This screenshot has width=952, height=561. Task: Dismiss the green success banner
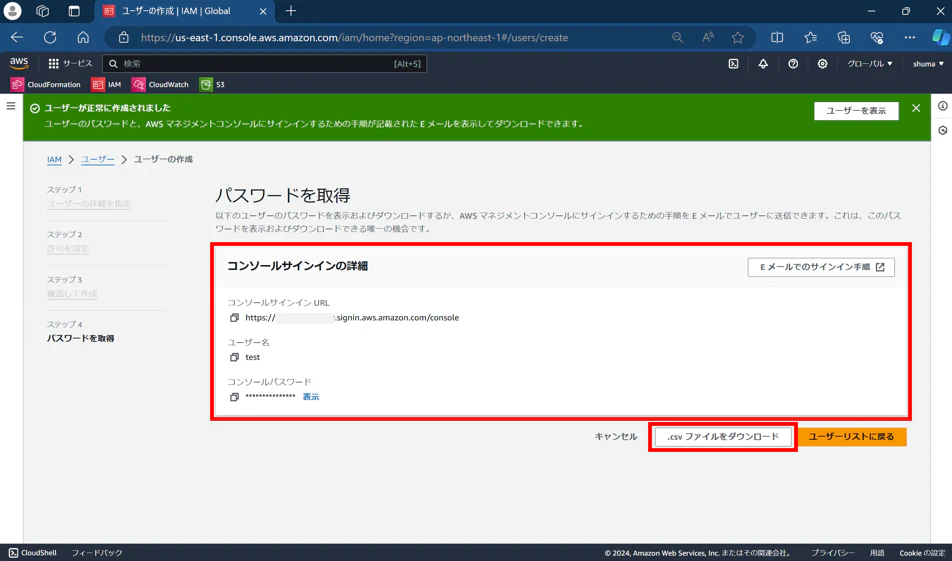click(x=916, y=108)
